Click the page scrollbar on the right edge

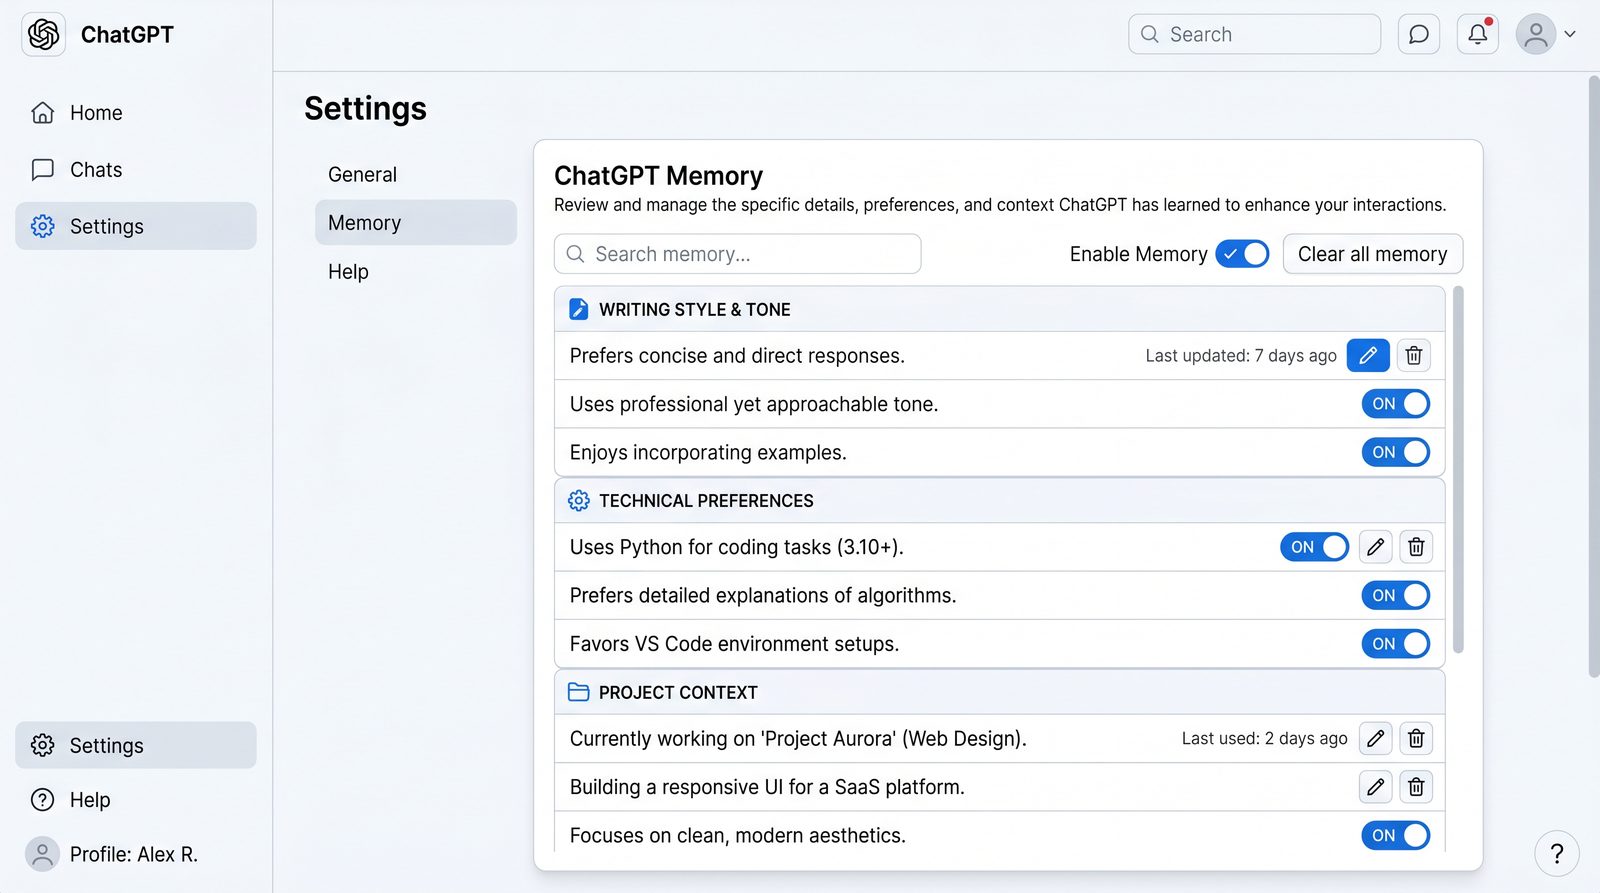pos(1593,375)
